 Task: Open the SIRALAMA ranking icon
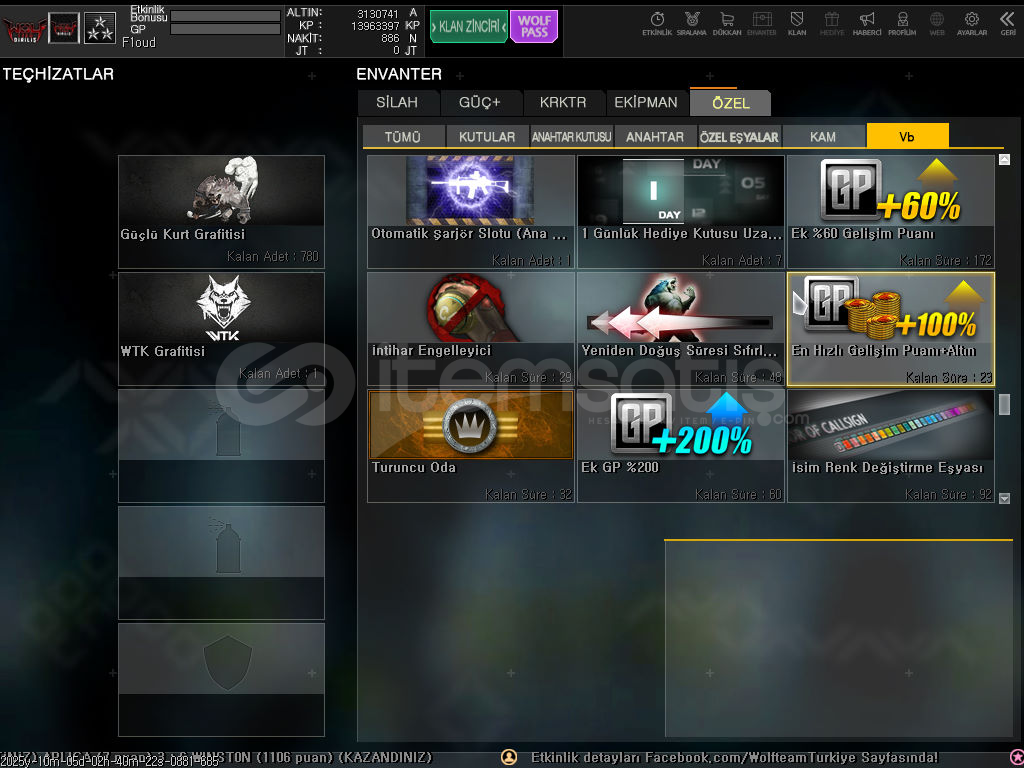coord(692,23)
